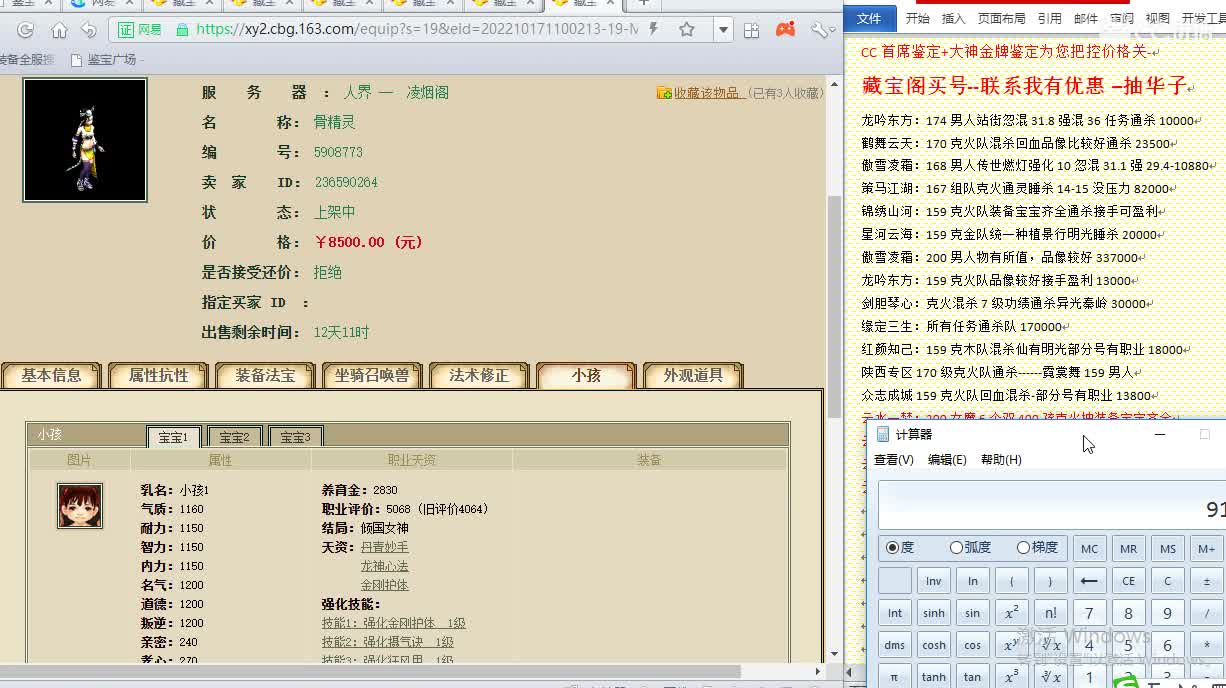
Task: Open the Word 插入 ribbon tab
Action: 954,18
